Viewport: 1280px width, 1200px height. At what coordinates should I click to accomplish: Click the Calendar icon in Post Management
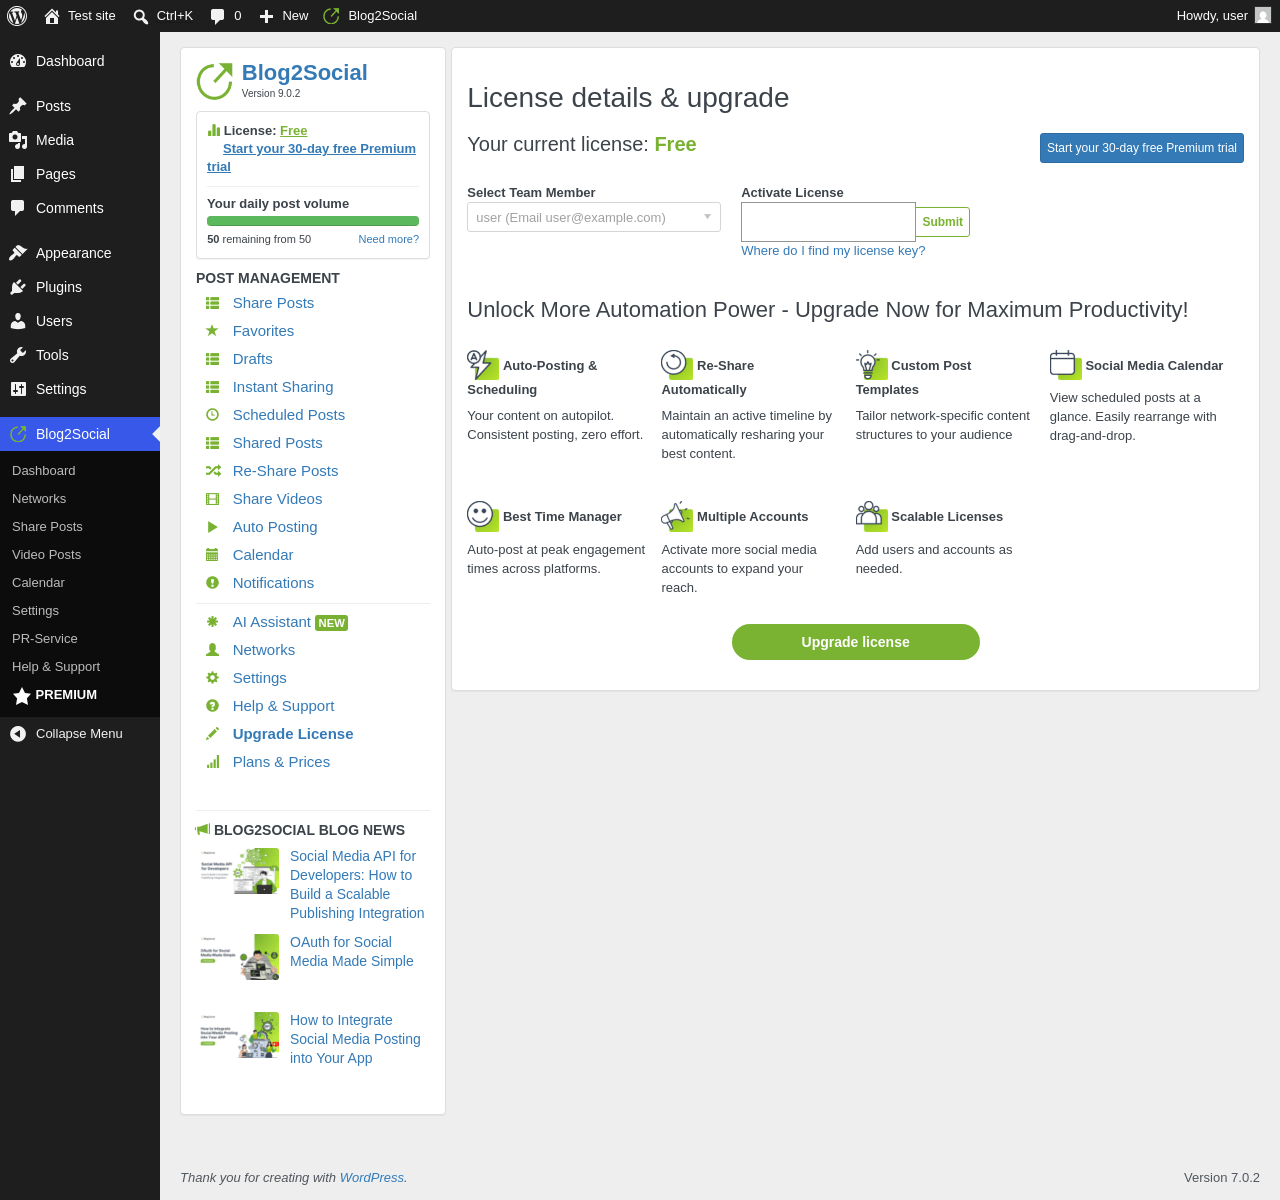pos(212,555)
